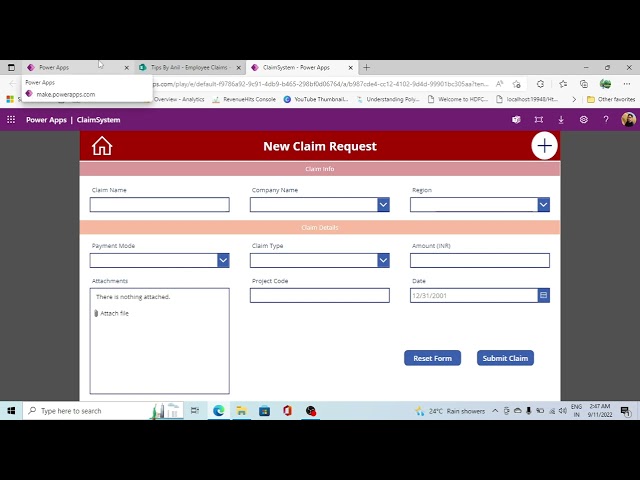
Task: Click the Reset Form button
Action: click(x=432, y=358)
